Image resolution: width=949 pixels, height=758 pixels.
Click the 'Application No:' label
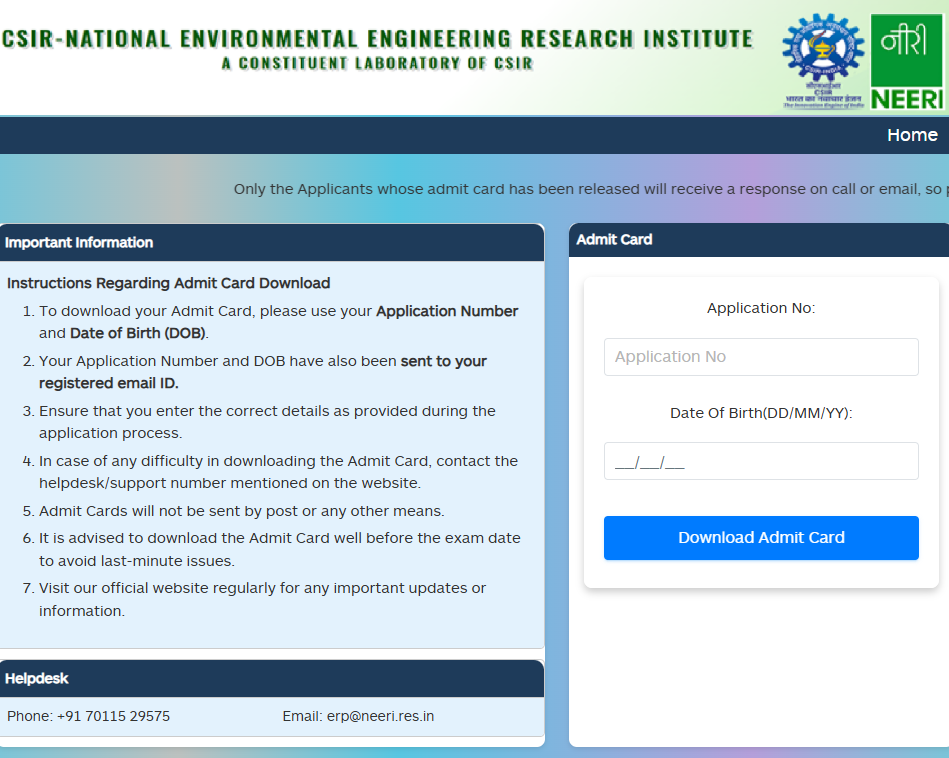(x=760, y=308)
